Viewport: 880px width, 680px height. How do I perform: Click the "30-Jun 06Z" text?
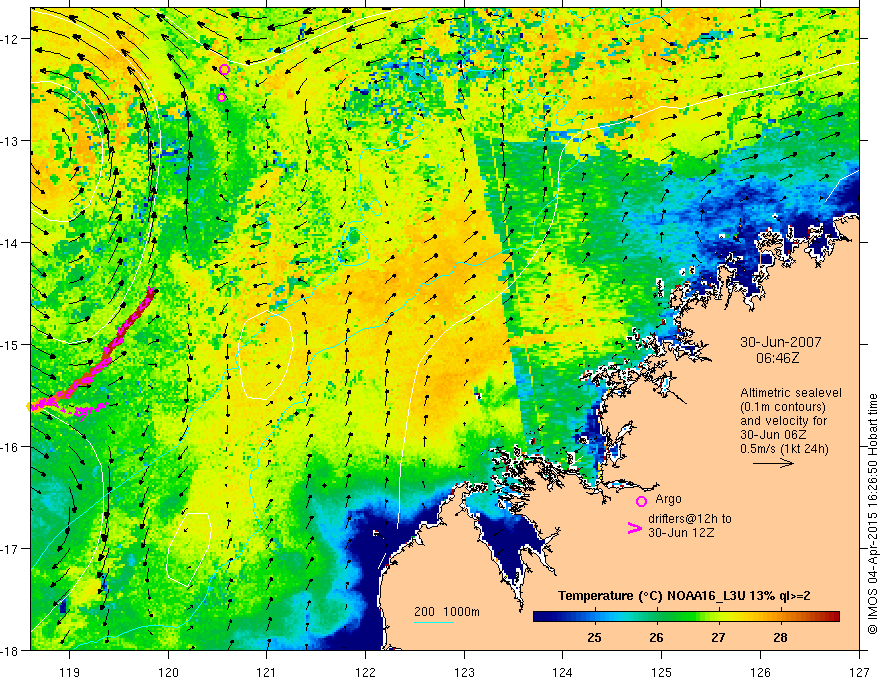(x=772, y=435)
